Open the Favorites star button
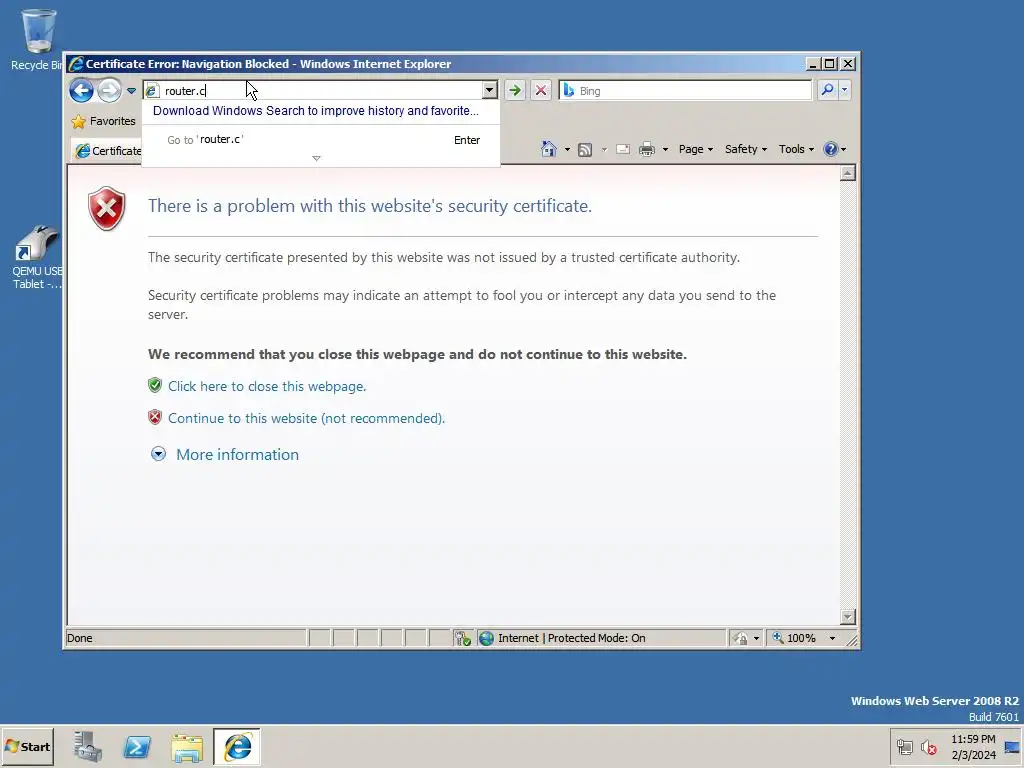Screen dimensions: 1024x768 (x=104, y=121)
